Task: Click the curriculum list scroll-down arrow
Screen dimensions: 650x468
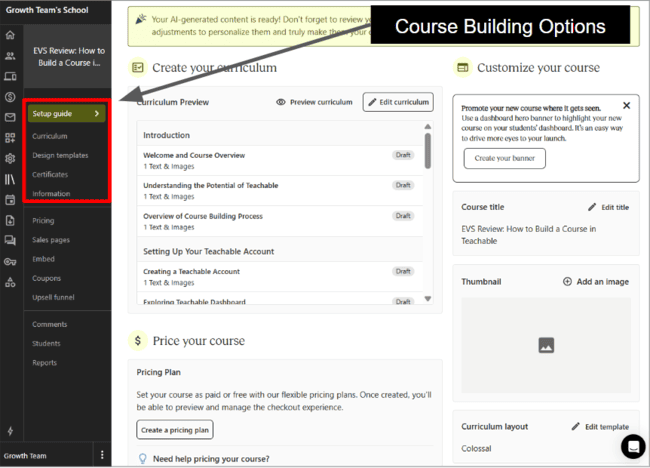Action: [x=428, y=299]
